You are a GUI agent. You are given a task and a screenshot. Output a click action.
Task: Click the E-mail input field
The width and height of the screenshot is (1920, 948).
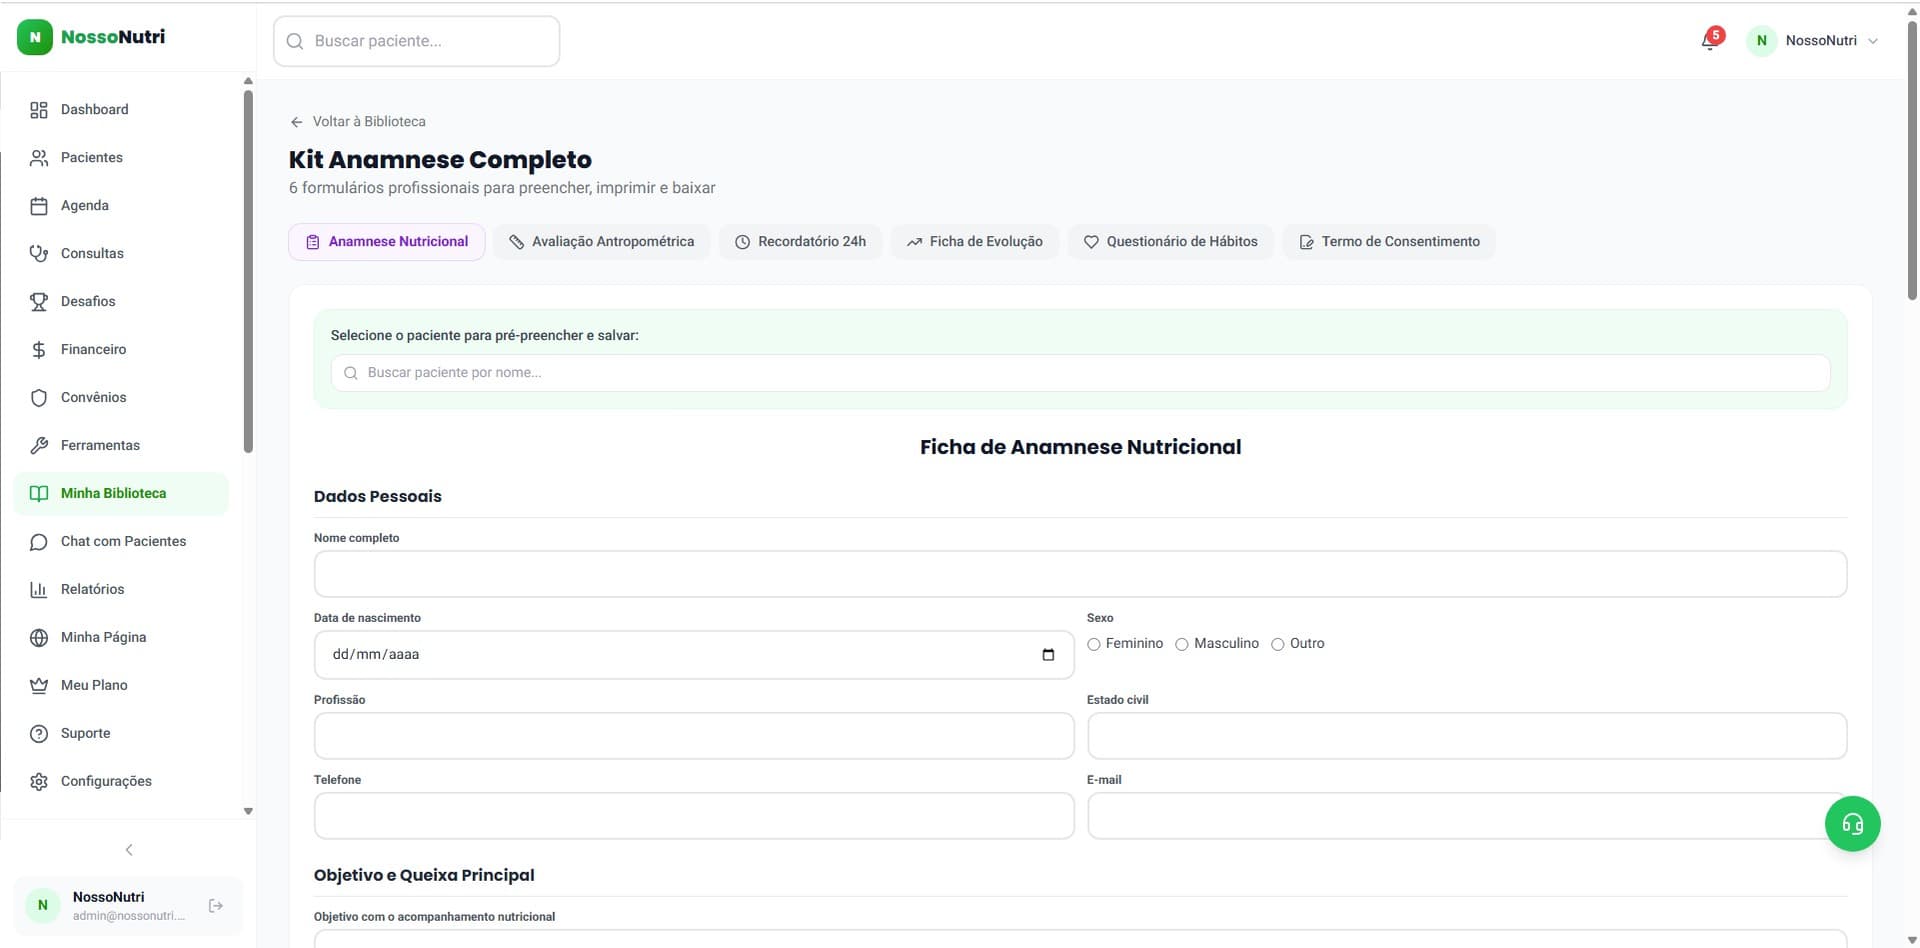1467,817
